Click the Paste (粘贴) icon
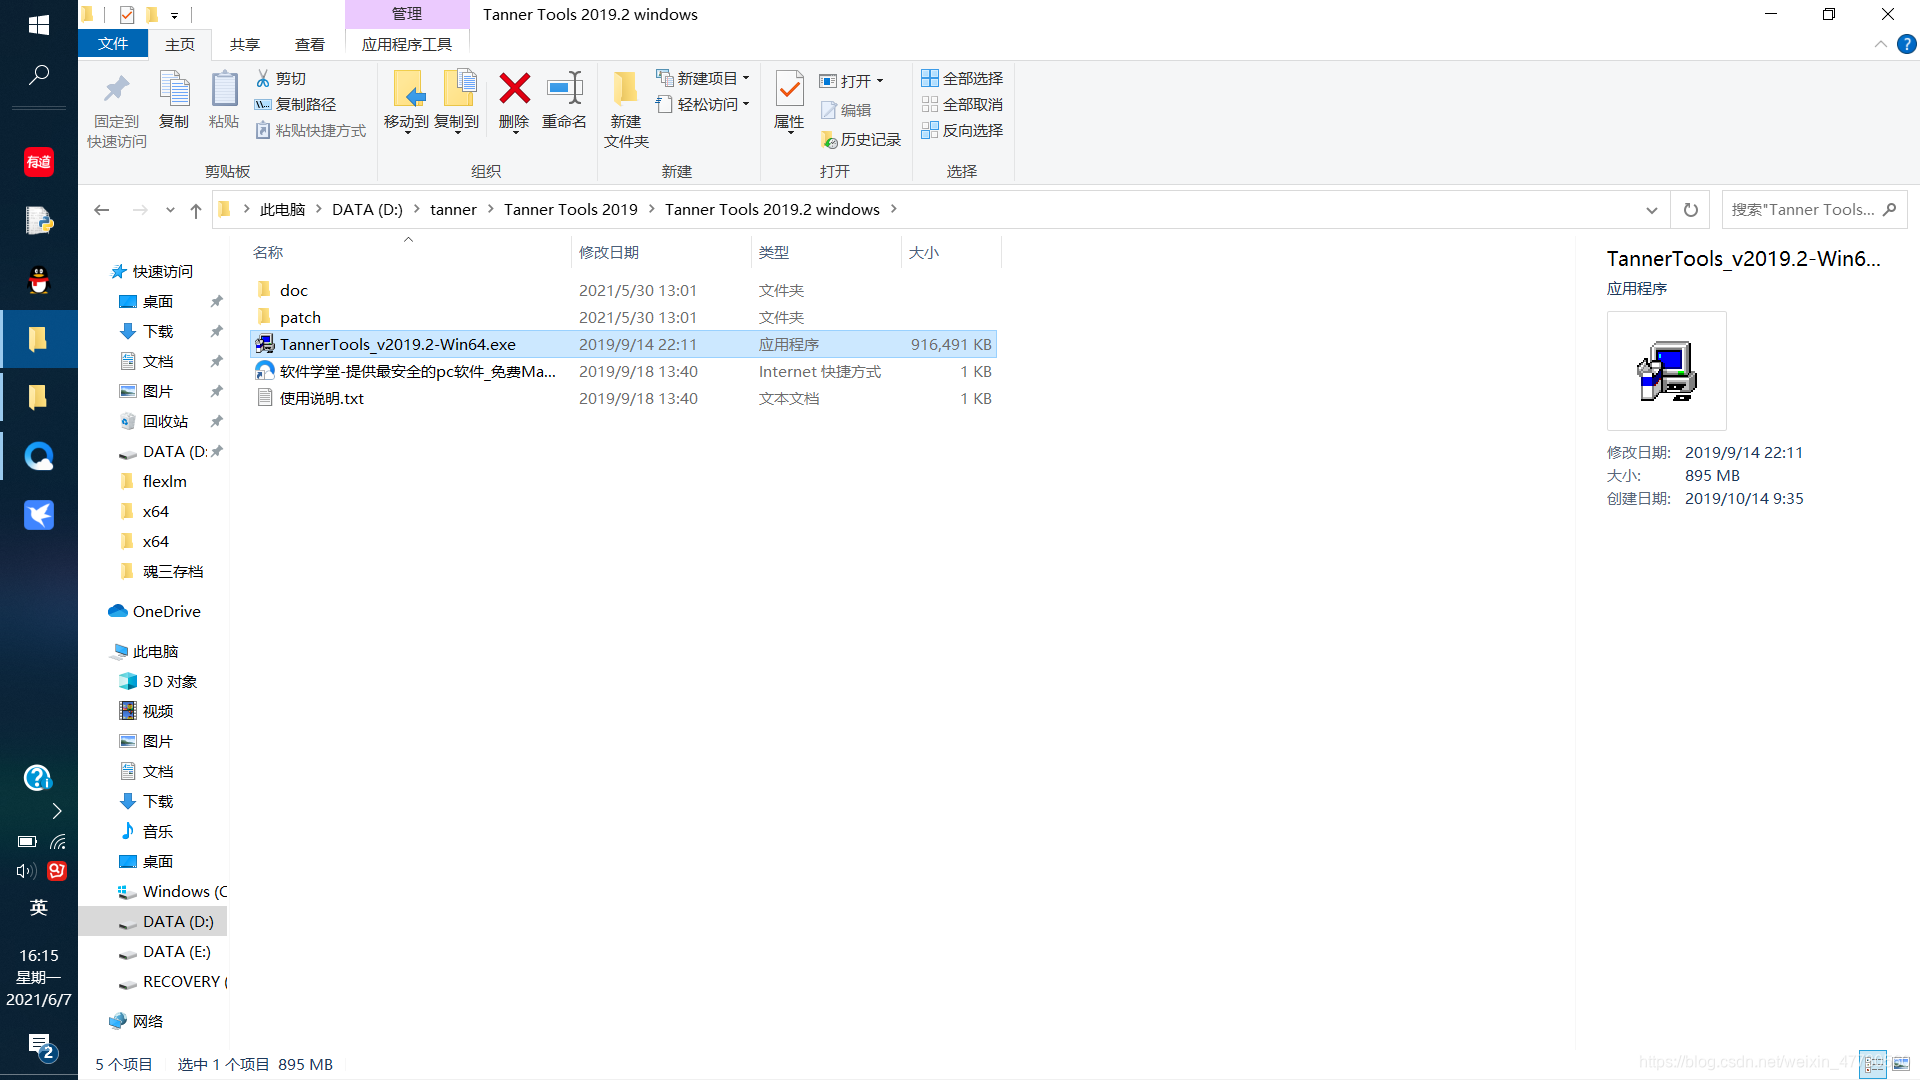The width and height of the screenshot is (1920, 1080). point(223,103)
